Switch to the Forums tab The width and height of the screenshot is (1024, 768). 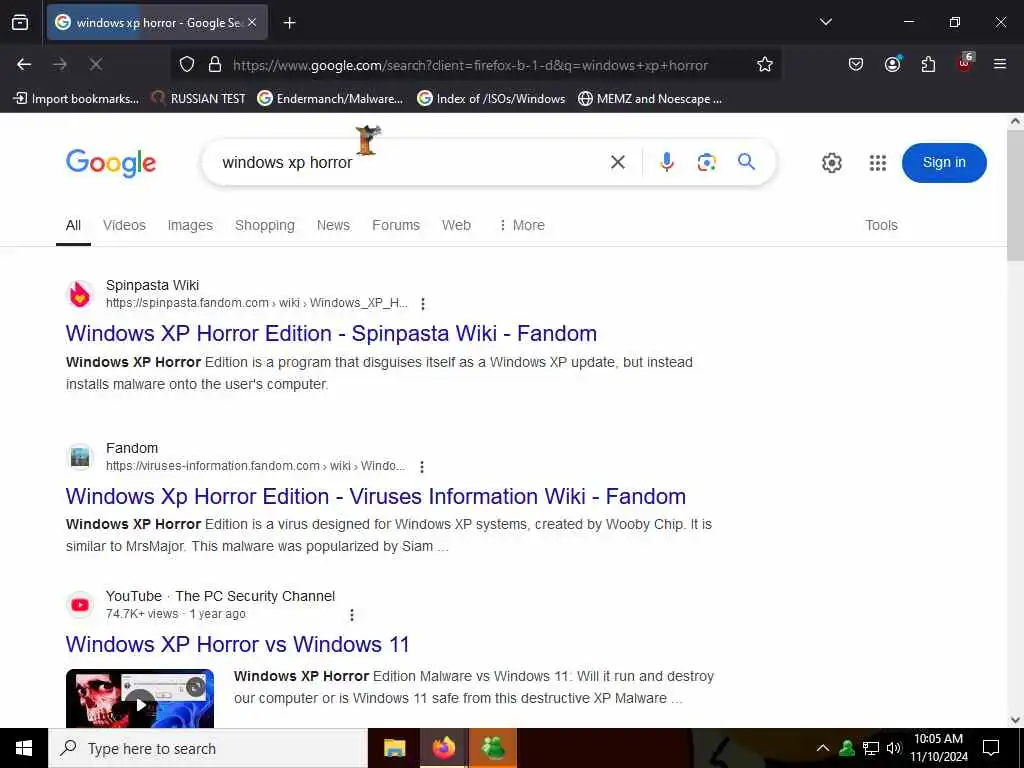[396, 225]
